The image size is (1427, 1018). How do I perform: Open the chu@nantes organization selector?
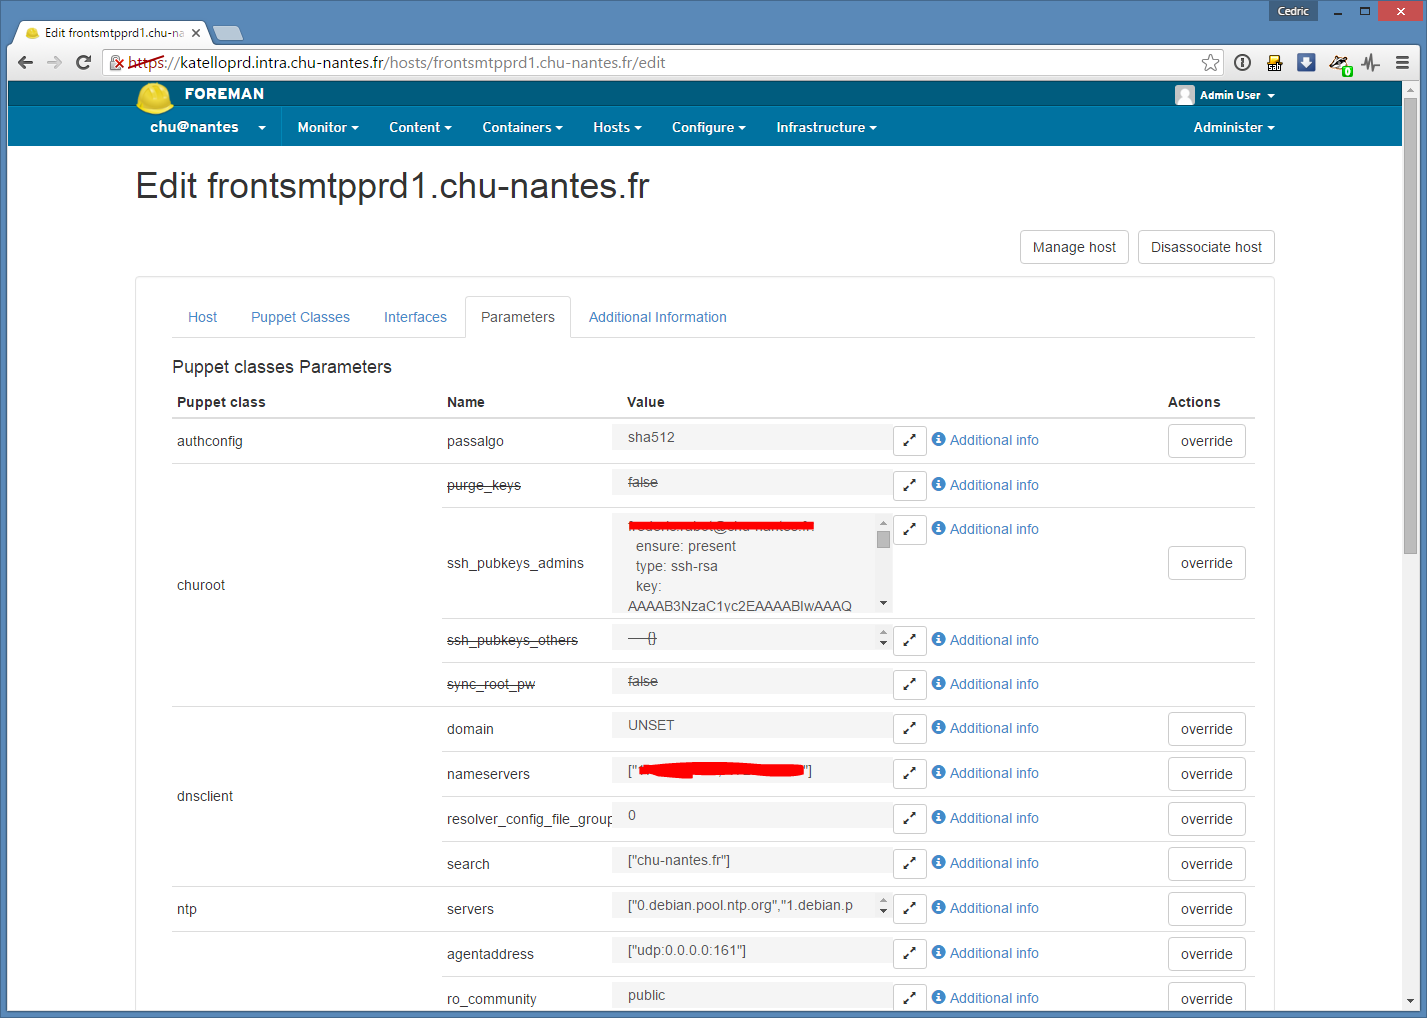click(207, 128)
